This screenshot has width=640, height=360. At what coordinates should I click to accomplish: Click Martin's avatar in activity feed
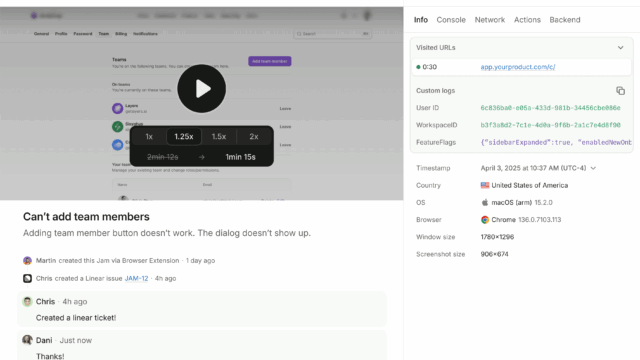coord(27,260)
